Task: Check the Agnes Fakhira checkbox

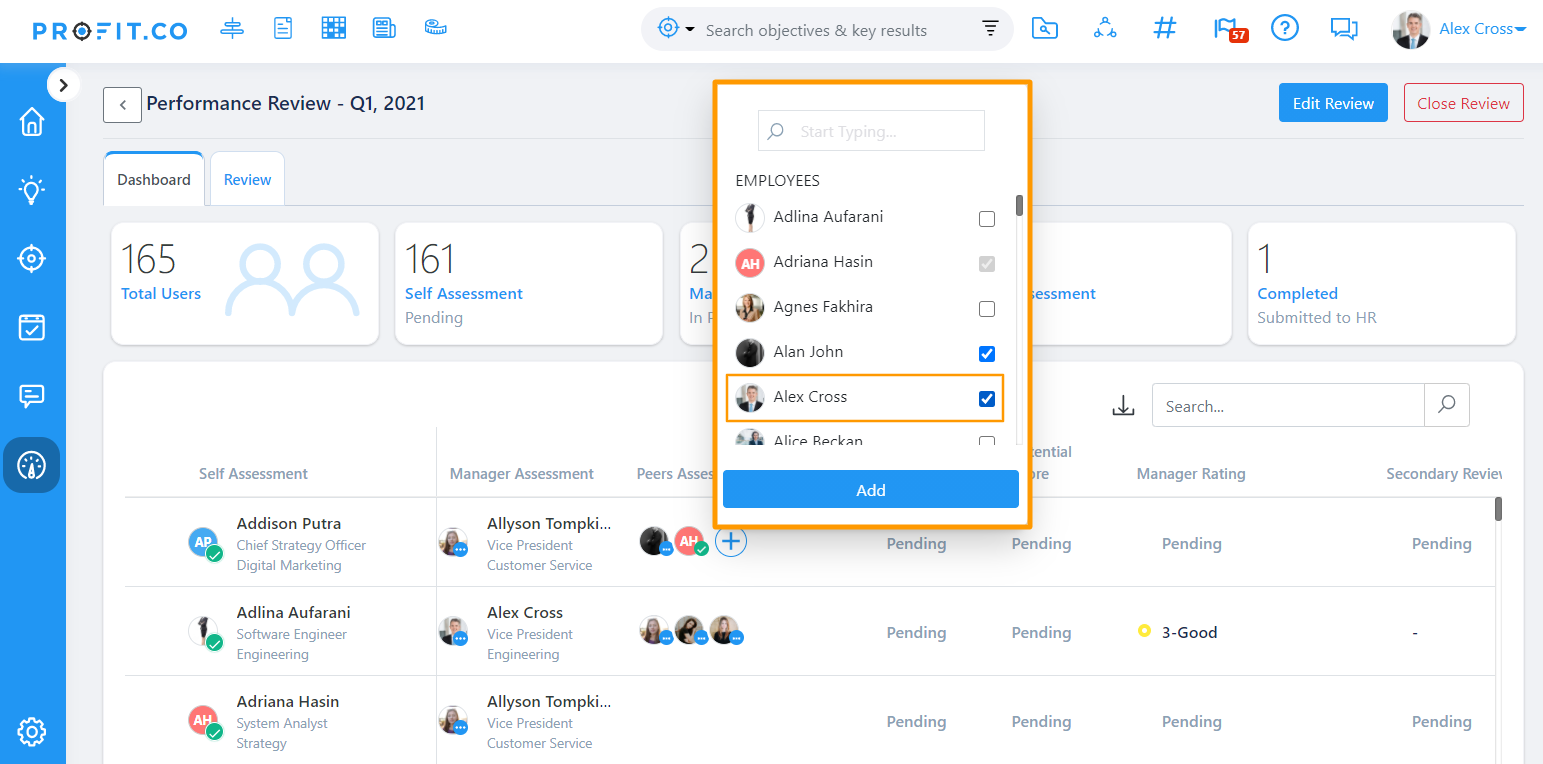Action: click(987, 309)
